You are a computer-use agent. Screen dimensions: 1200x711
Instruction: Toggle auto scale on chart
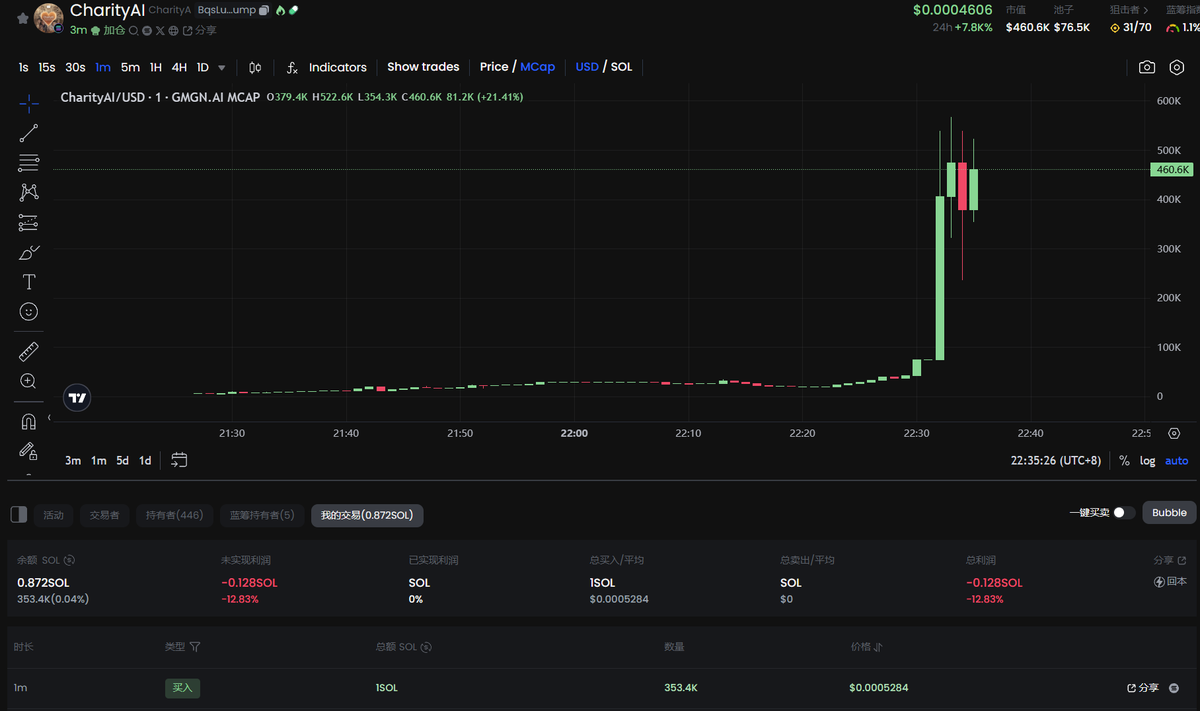(1177, 461)
